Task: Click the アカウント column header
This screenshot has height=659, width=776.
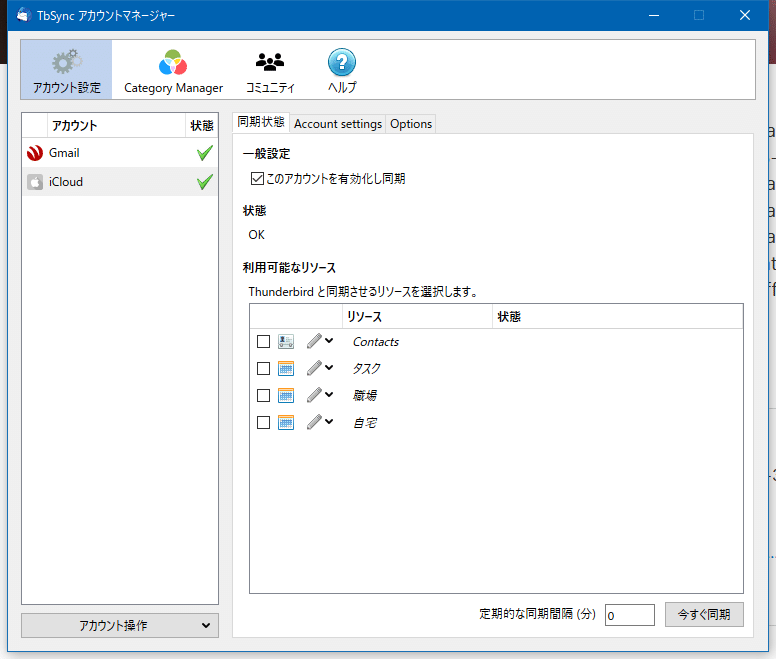Action: click(x=116, y=126)
